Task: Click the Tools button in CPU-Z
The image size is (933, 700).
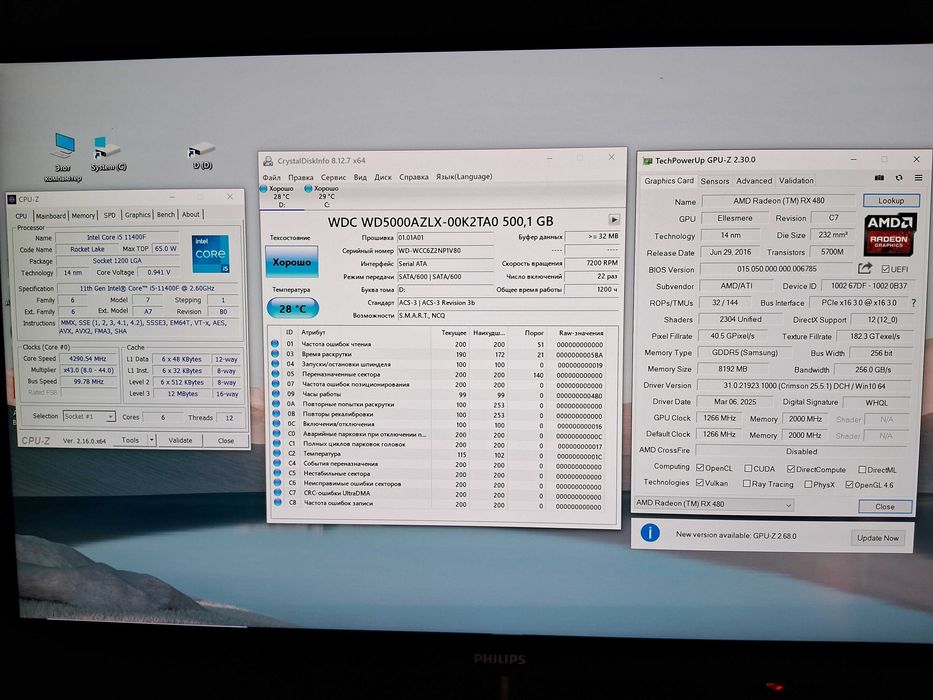Action: coord(130,440)
